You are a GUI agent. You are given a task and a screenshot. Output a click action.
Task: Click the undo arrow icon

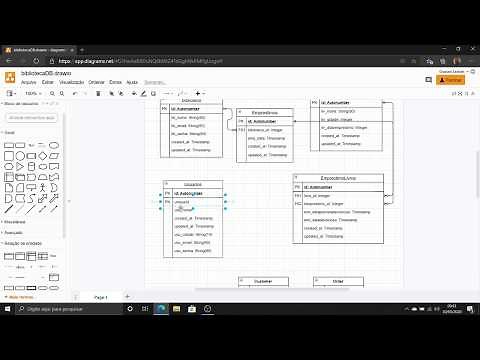tap(75, 94)
